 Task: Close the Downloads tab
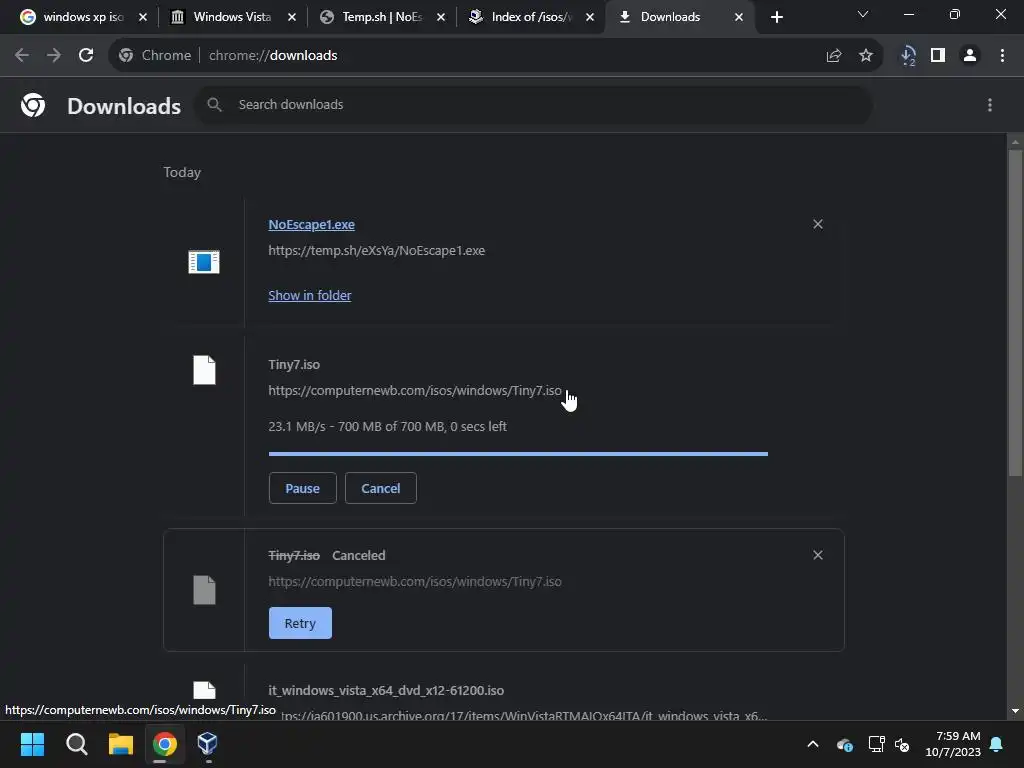tap(739, 18)
